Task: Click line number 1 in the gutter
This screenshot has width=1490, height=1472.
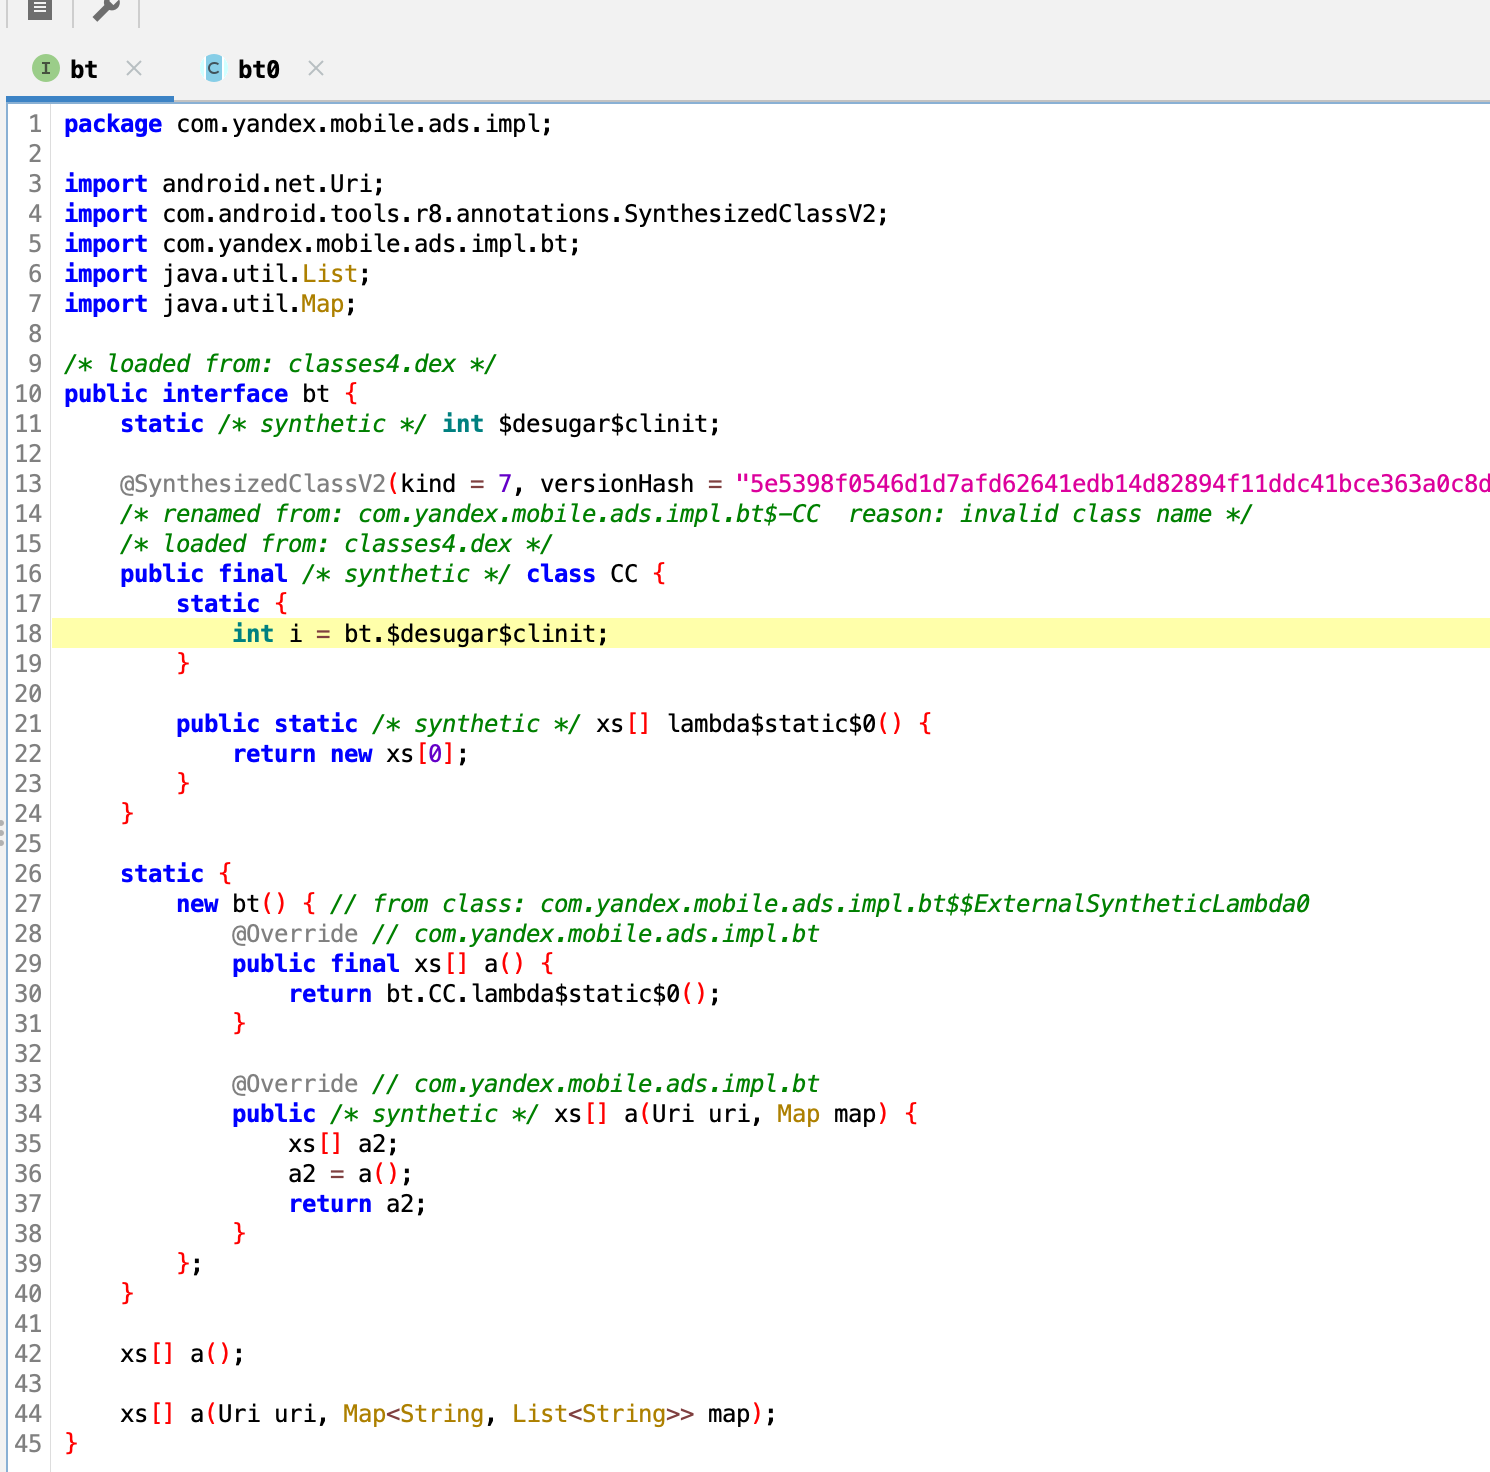Action: tap(35, 123)
